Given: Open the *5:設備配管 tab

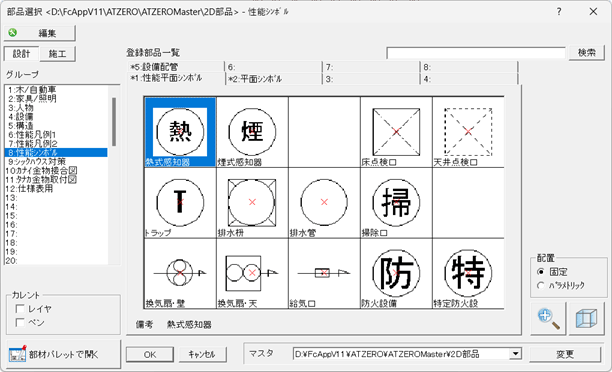Looking at the screenshot, I should [x=176, y=67].
